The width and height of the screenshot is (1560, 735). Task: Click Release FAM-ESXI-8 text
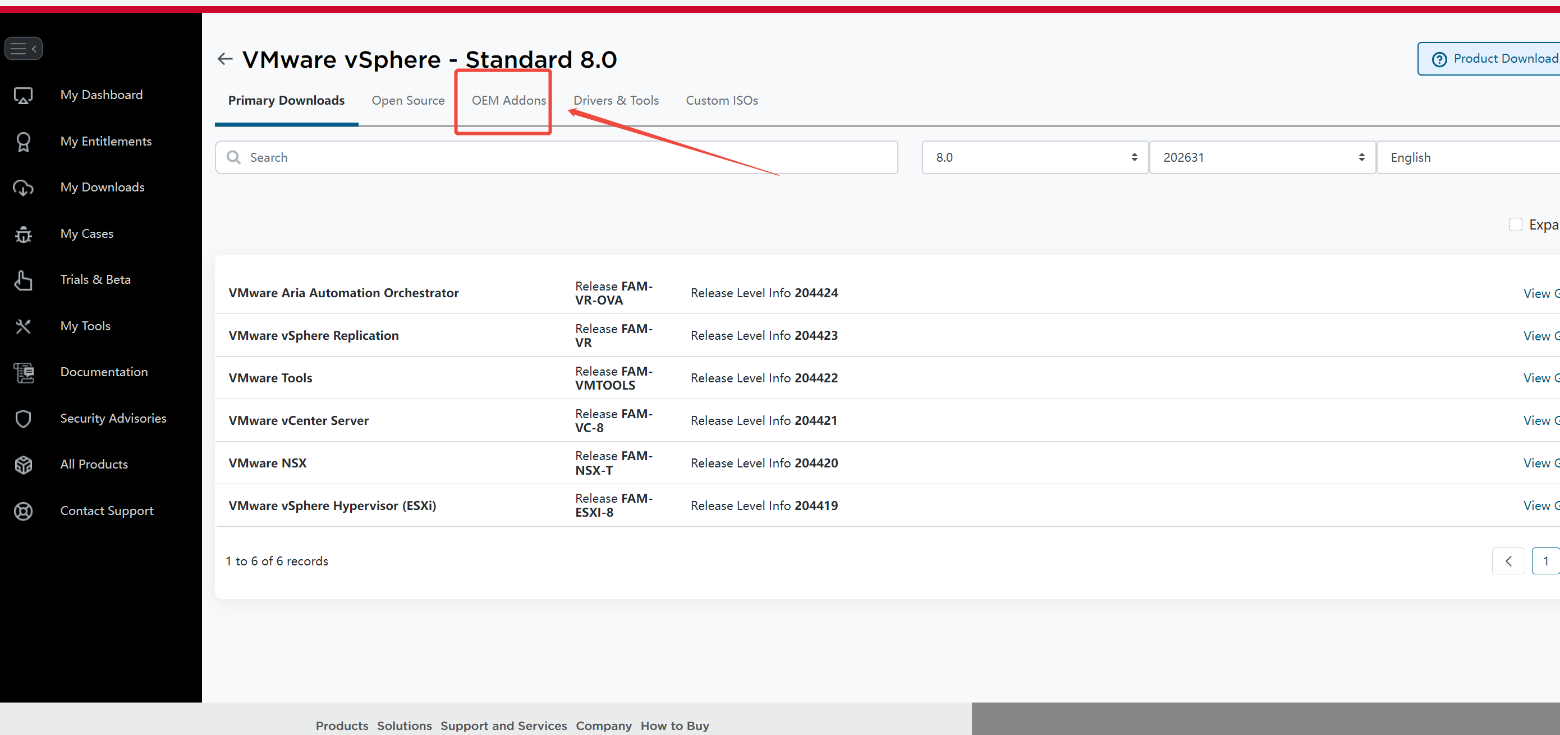click(614, 506)
